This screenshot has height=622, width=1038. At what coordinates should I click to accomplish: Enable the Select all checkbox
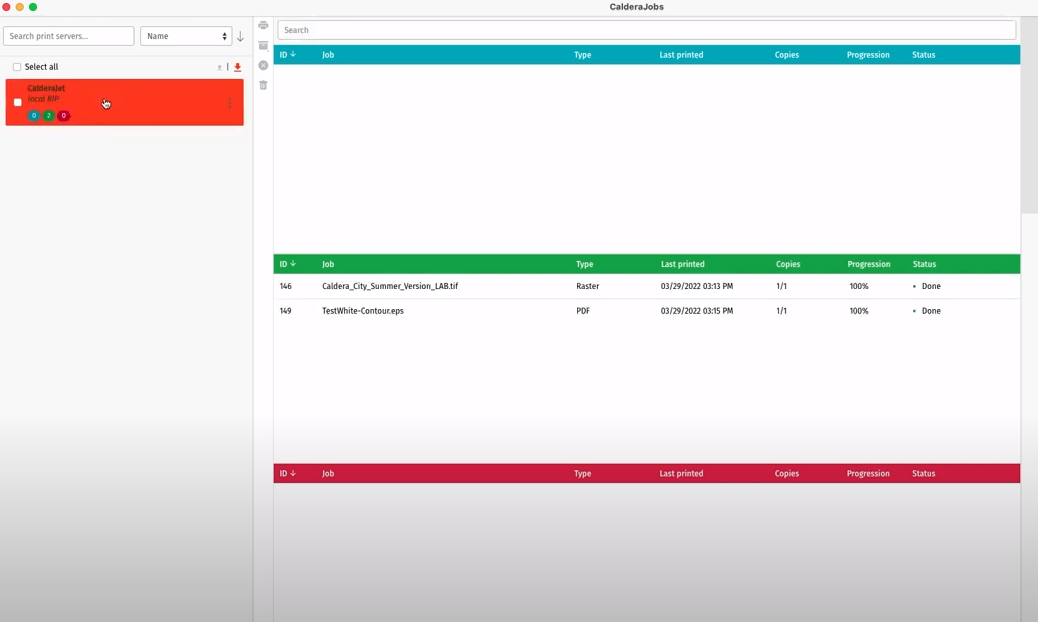[x=17, y=67]
